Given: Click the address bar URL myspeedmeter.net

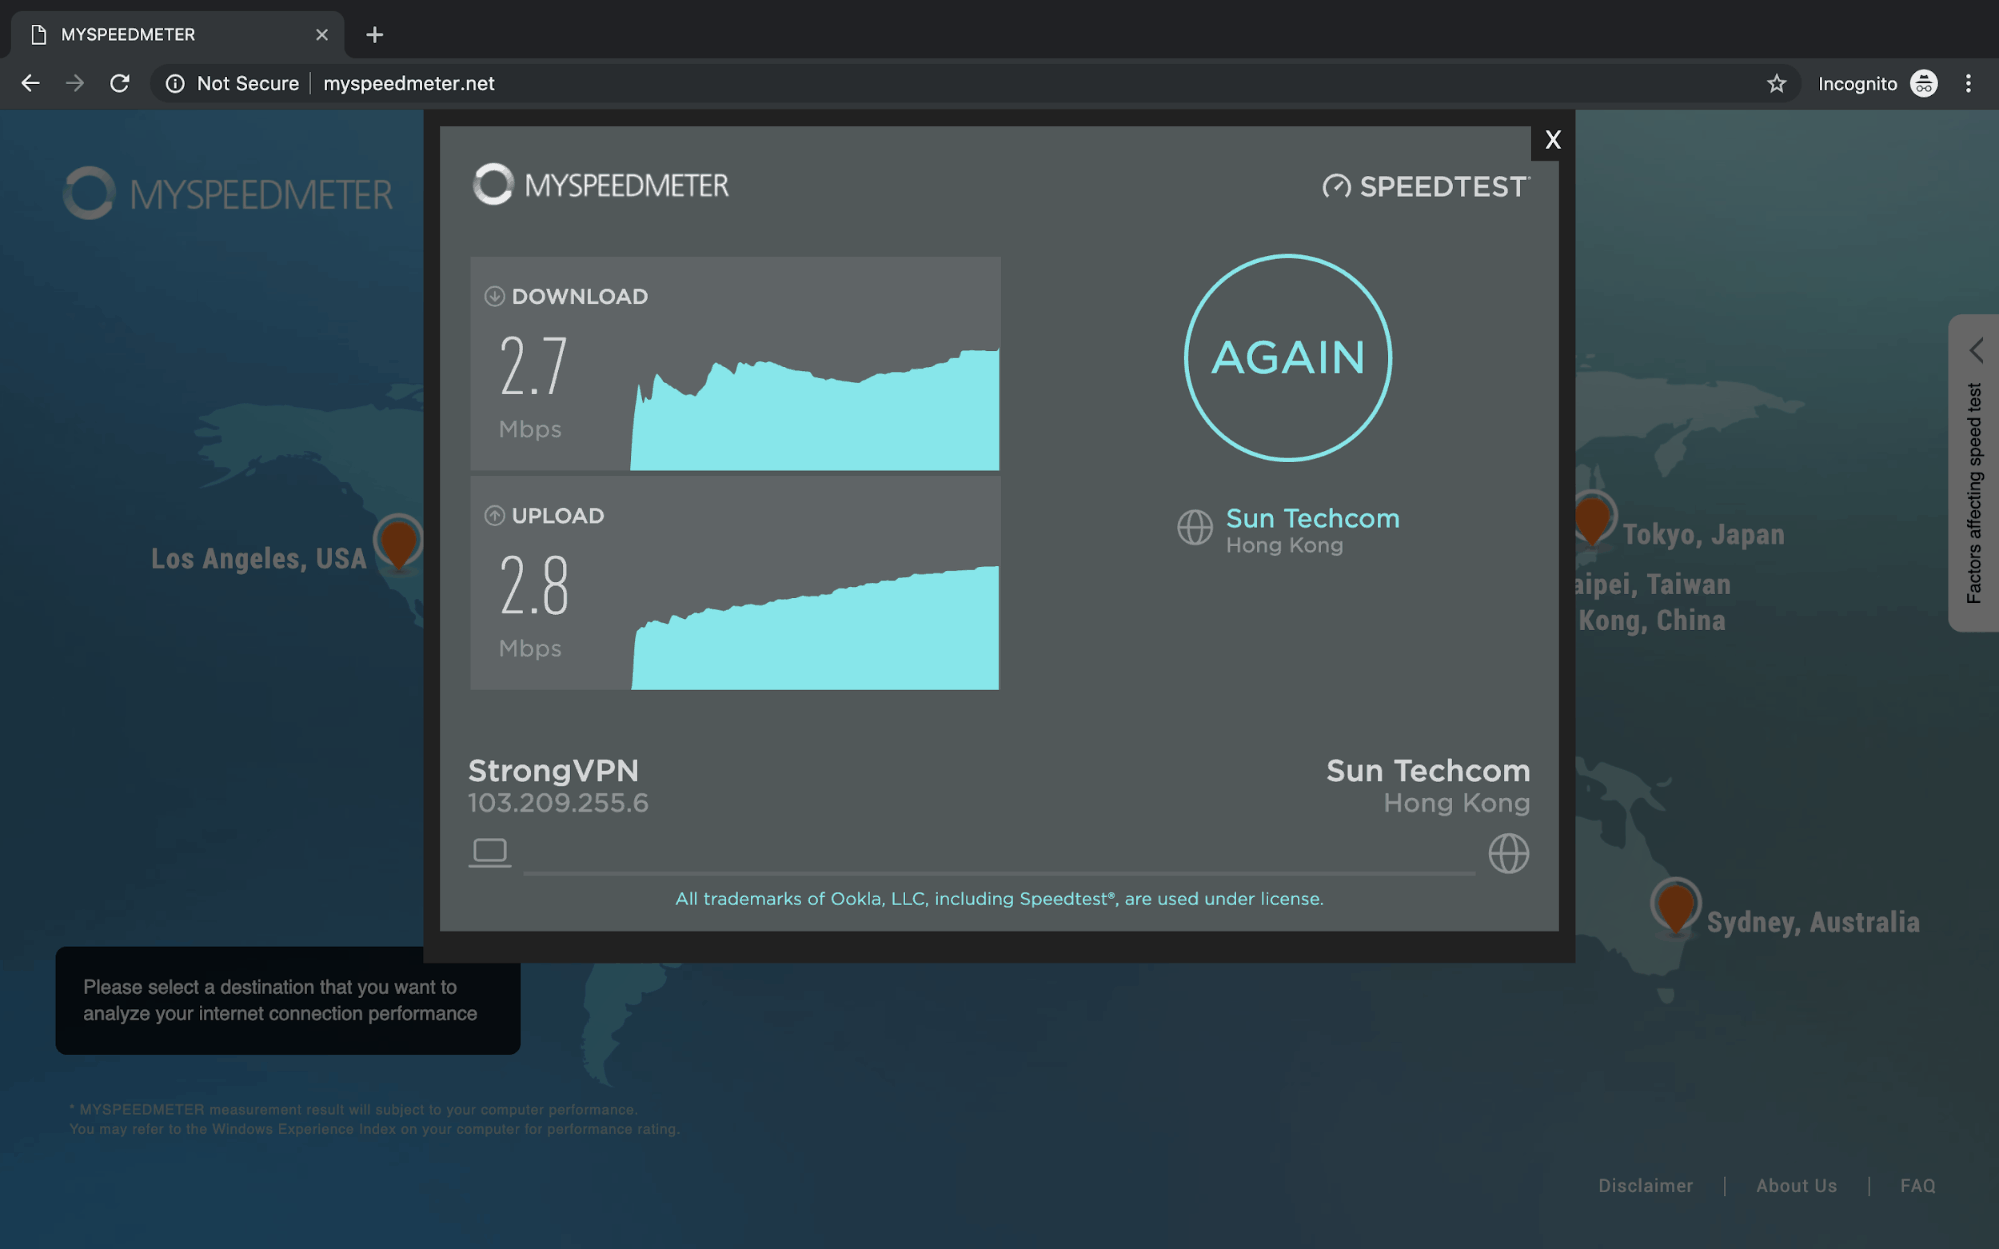Looking at the screenshot, I should pyautogui.click(x=409, y=84).
